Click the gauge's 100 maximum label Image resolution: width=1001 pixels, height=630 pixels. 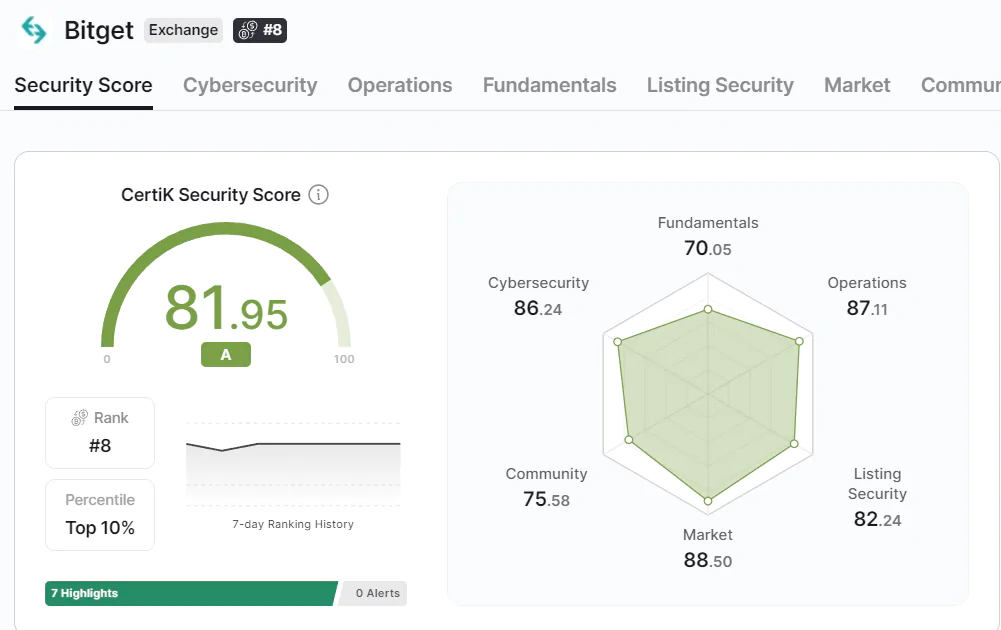[344, 359]
